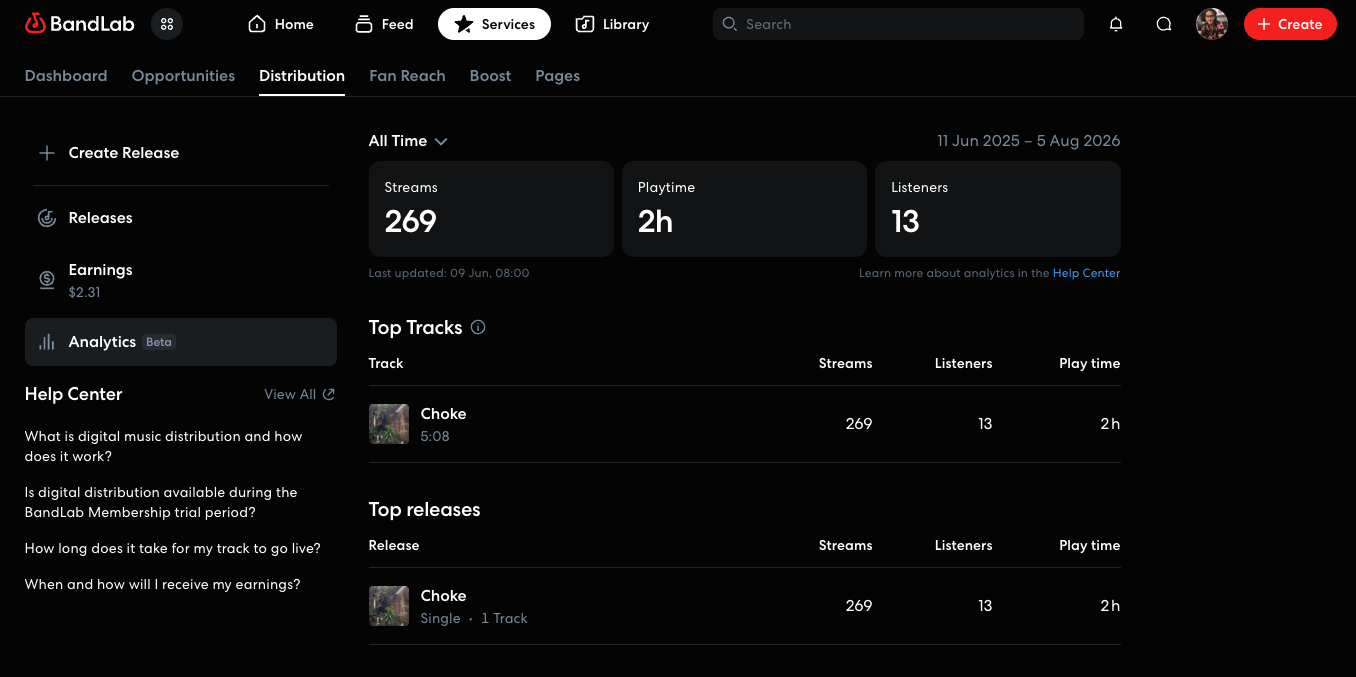The height and width of the screenshot is (677, 1356).
Task: Open the apps grid icon beside BandLab logo
Action: (x=167, y=24)
